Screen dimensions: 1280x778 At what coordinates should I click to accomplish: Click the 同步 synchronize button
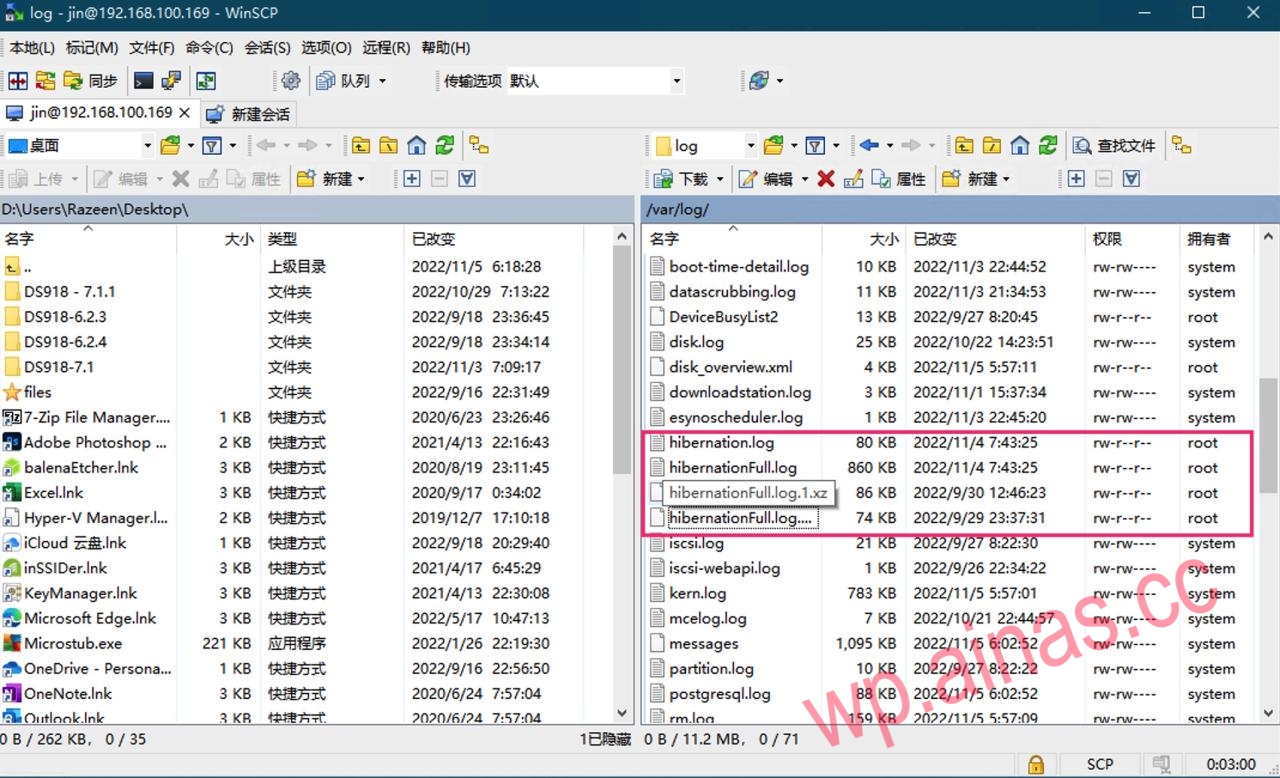pos(90,81)
